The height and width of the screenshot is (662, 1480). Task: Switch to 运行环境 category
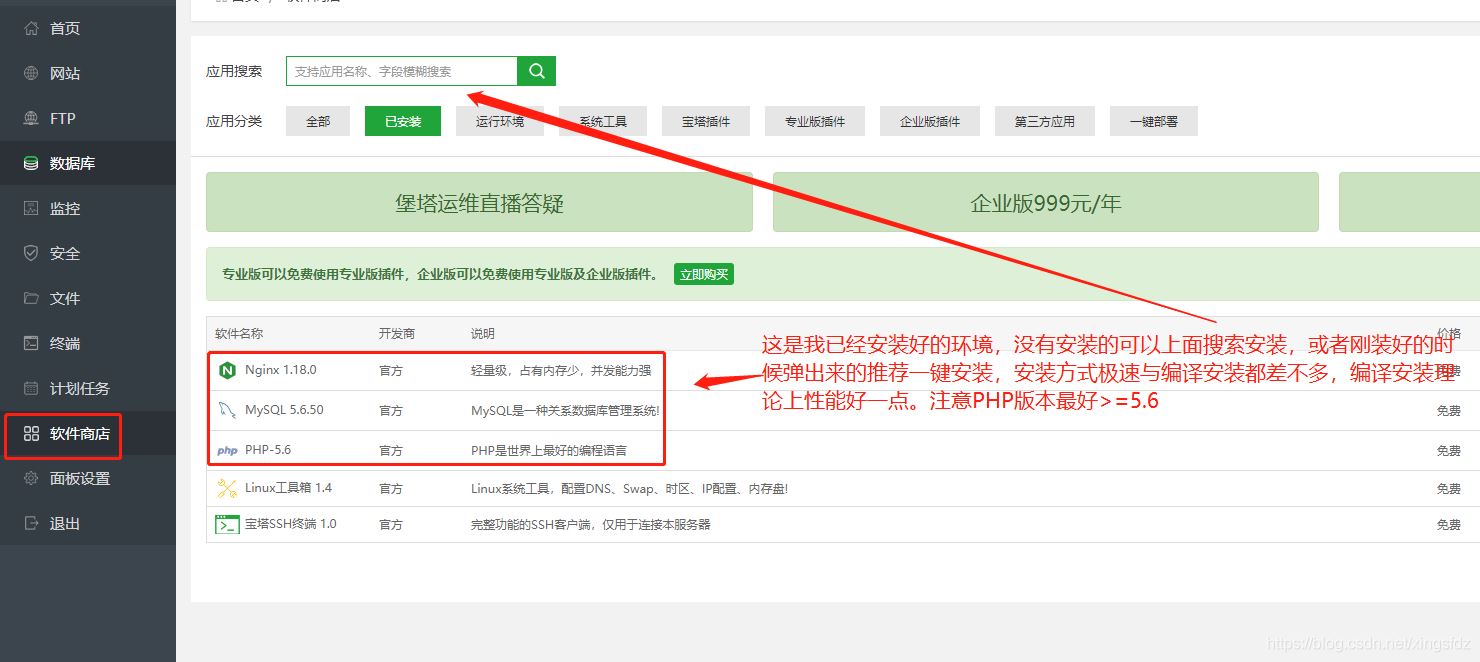(499, 121)
